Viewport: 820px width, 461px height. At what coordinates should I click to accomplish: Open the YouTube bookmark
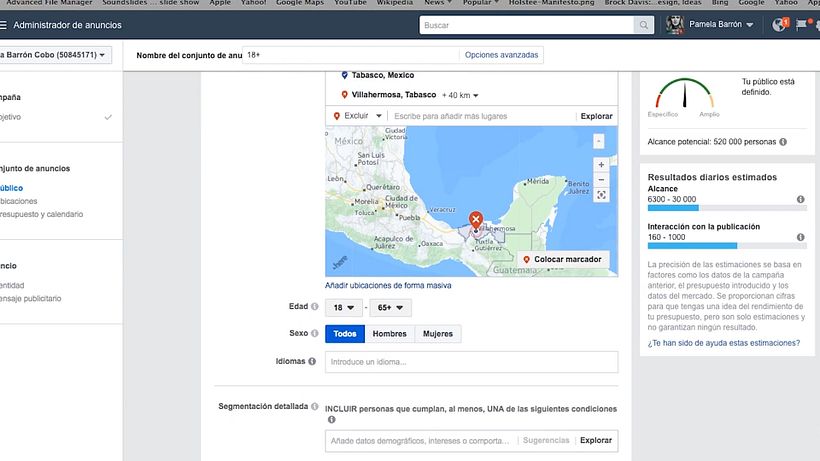[x=350, y=3]
